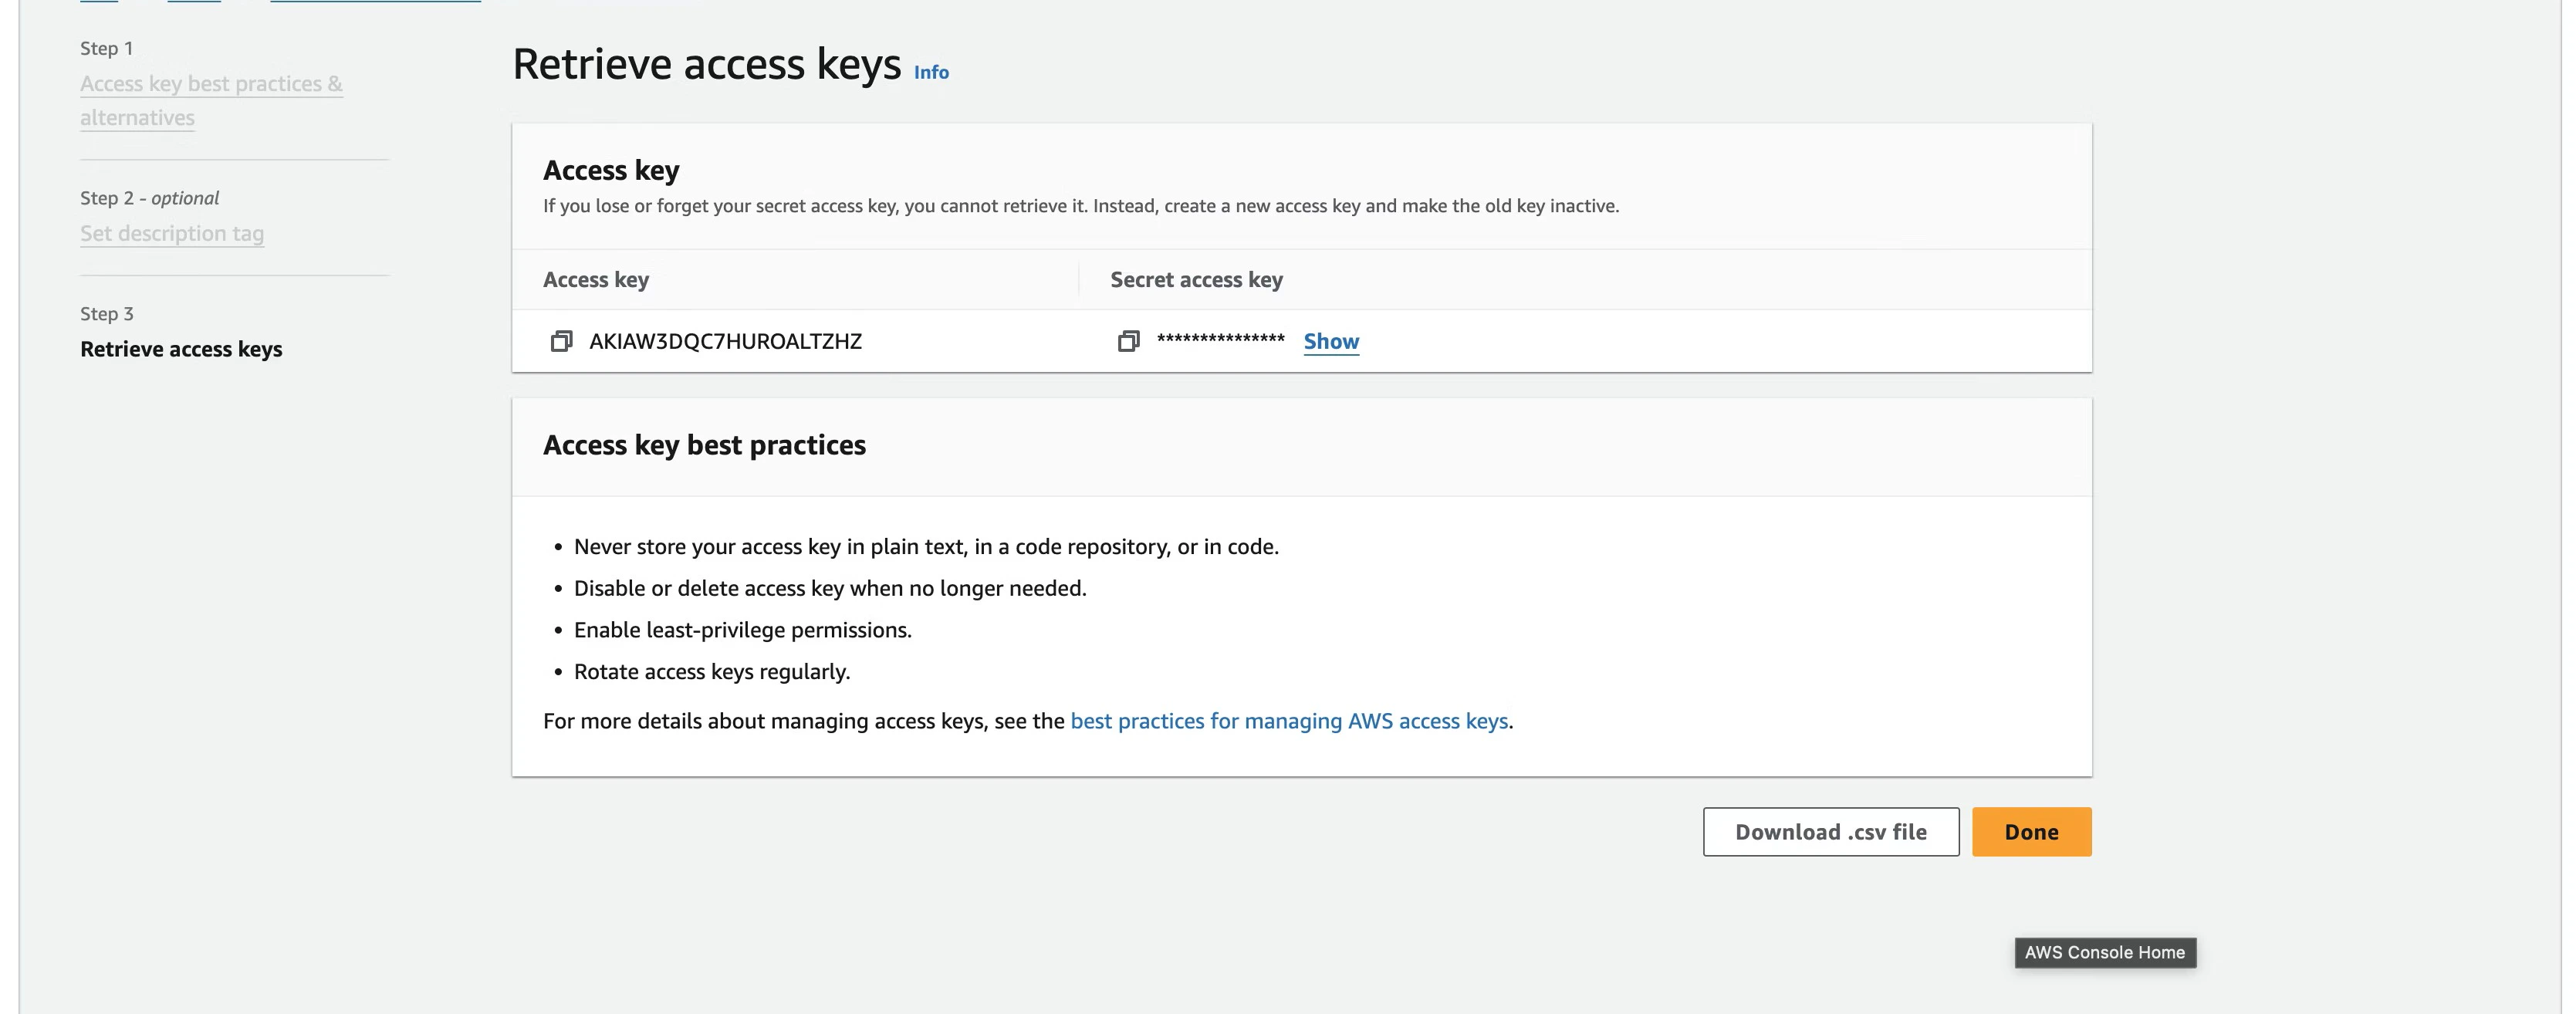Copy the access key ID via icon
This screenshot has height=1014, width=2576.
point(561,341)
